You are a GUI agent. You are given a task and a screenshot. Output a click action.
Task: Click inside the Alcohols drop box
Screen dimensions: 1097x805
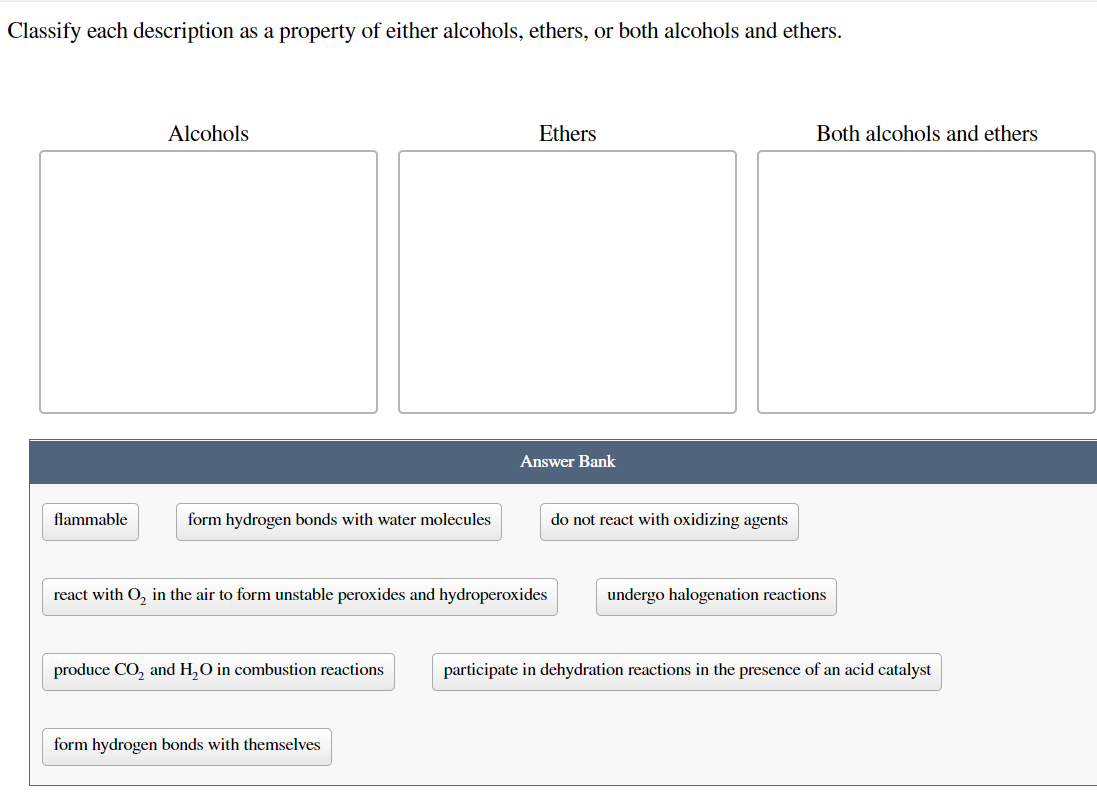208,281
